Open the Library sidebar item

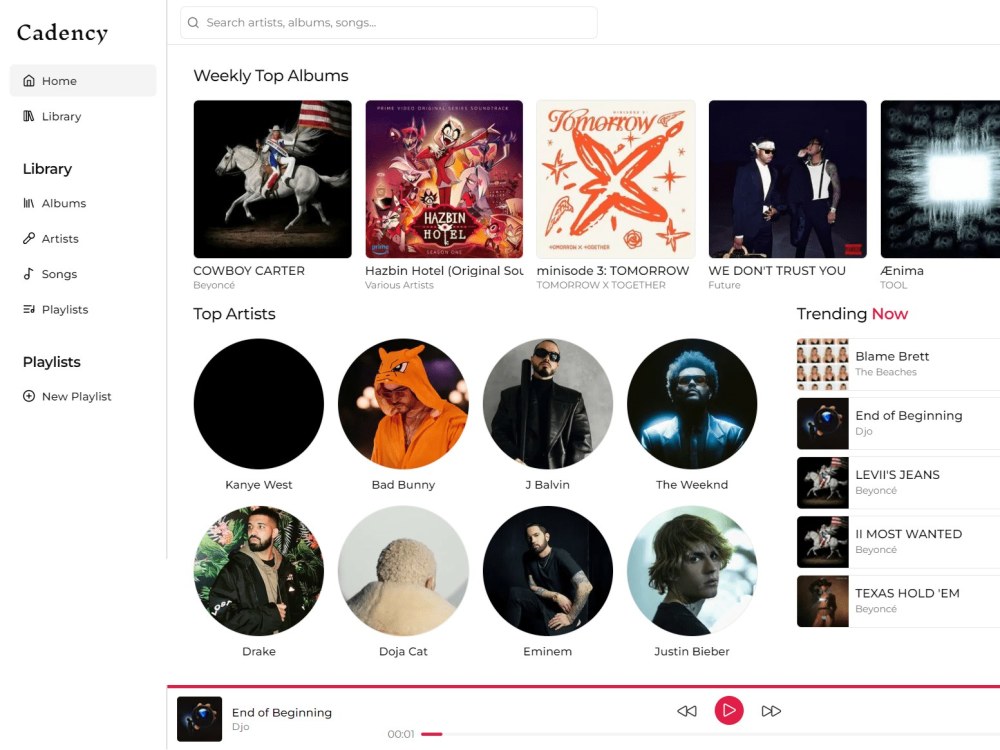[x=83, y=116]
